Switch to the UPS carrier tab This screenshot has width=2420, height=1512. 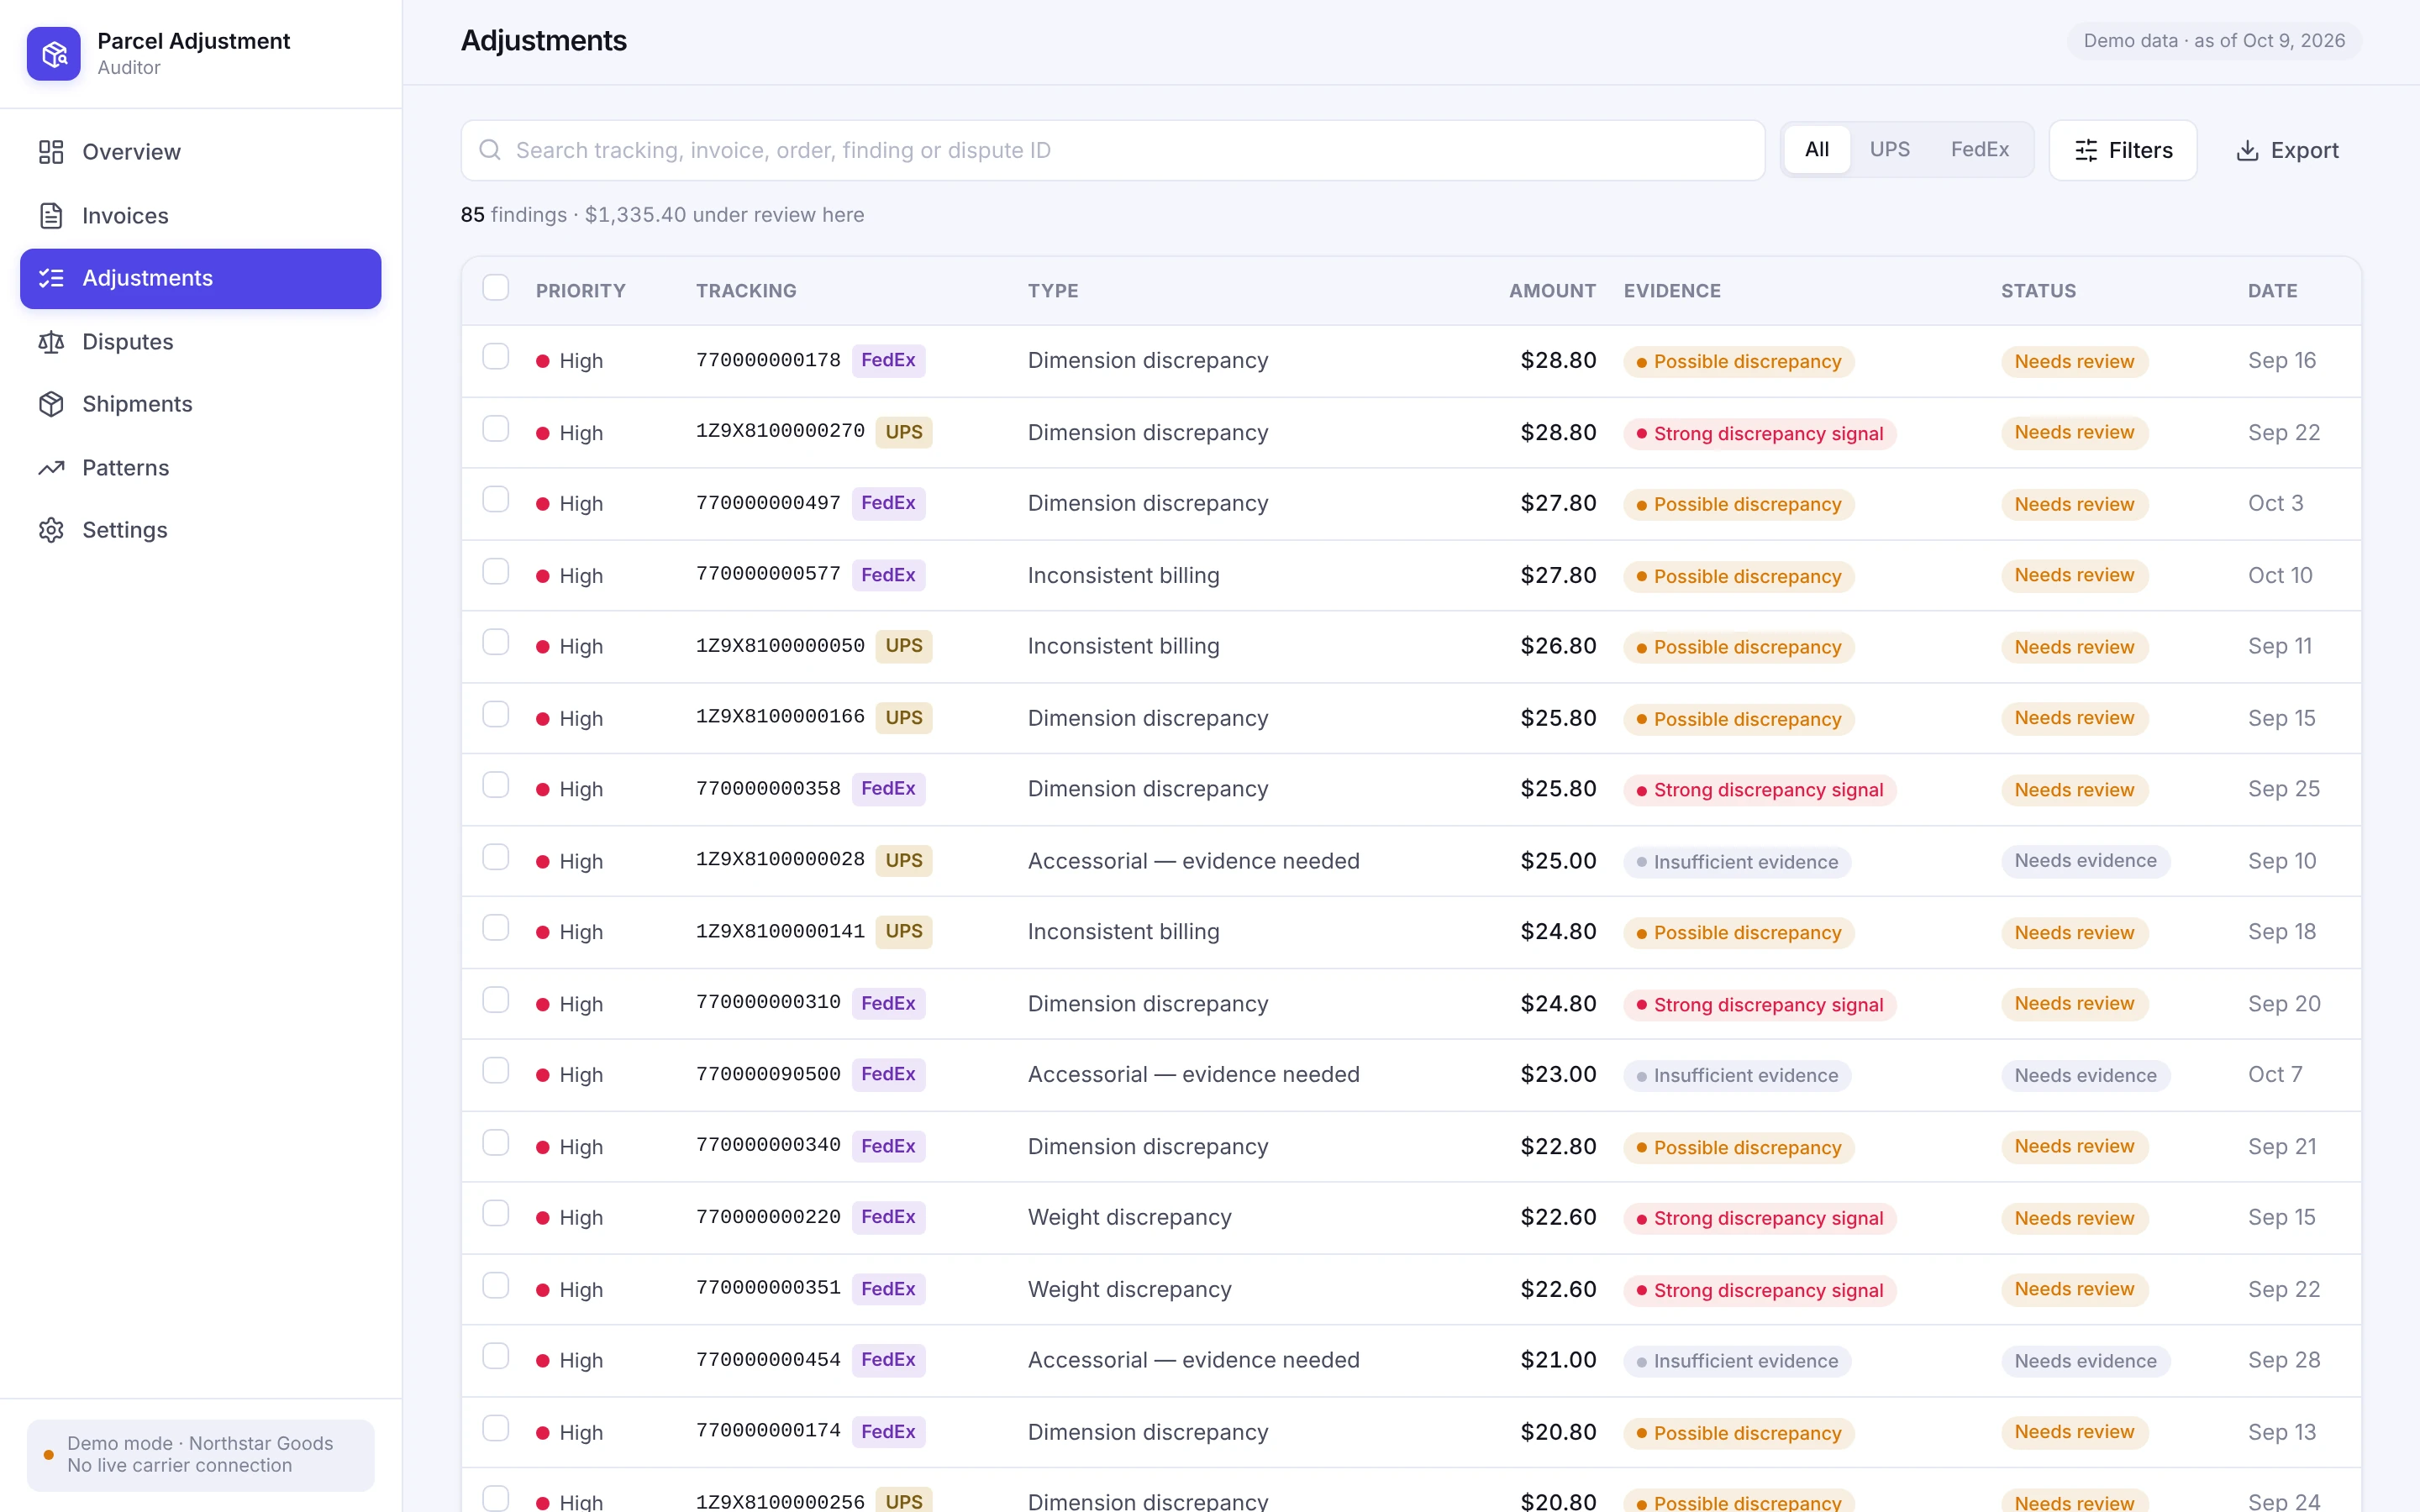pos(1889,150)
